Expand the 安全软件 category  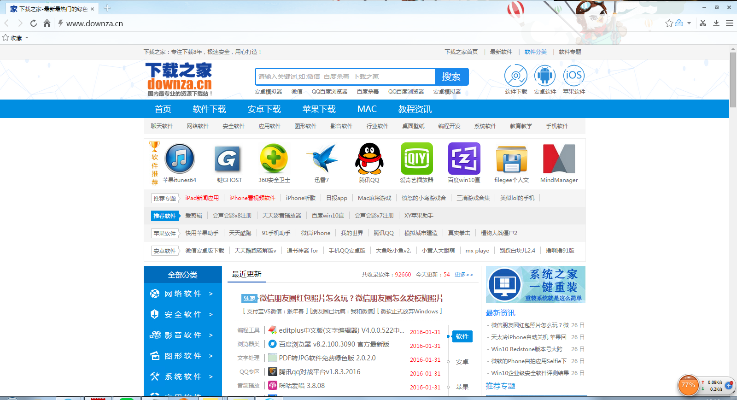pyautogui.click(x=183, y=315)
